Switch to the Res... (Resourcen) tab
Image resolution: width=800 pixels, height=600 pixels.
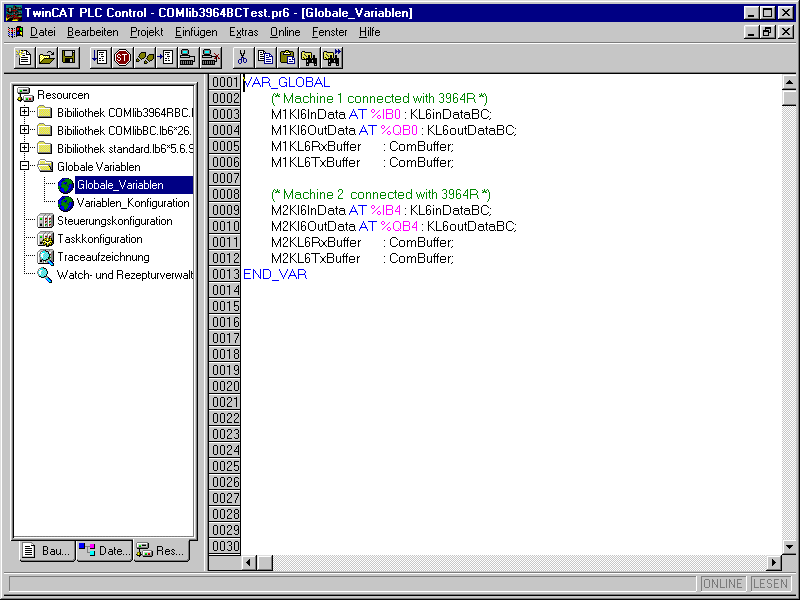click(162, 551)
